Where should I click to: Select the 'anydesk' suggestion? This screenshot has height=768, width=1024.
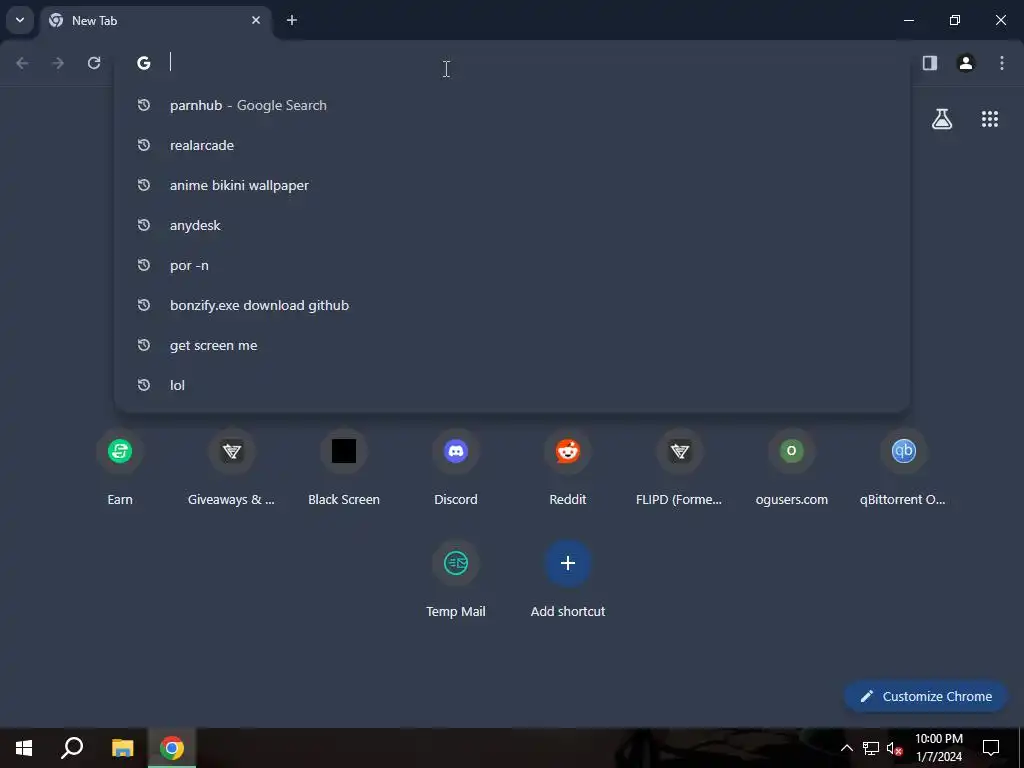click(512, 225)
